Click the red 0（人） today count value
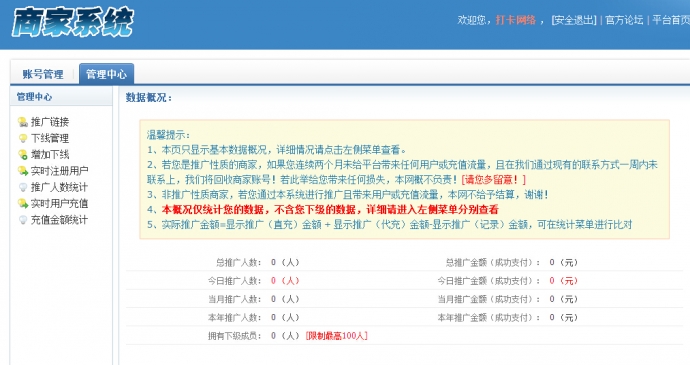Viewport: 690px width, 365px height. click(285, 281)
